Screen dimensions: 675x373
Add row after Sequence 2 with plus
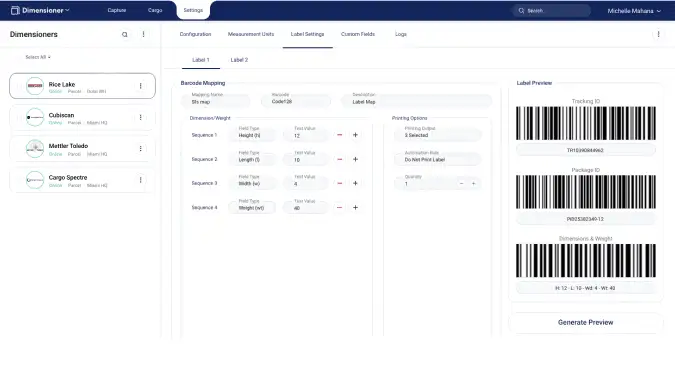pyautogui.click(x=355, y=159)
